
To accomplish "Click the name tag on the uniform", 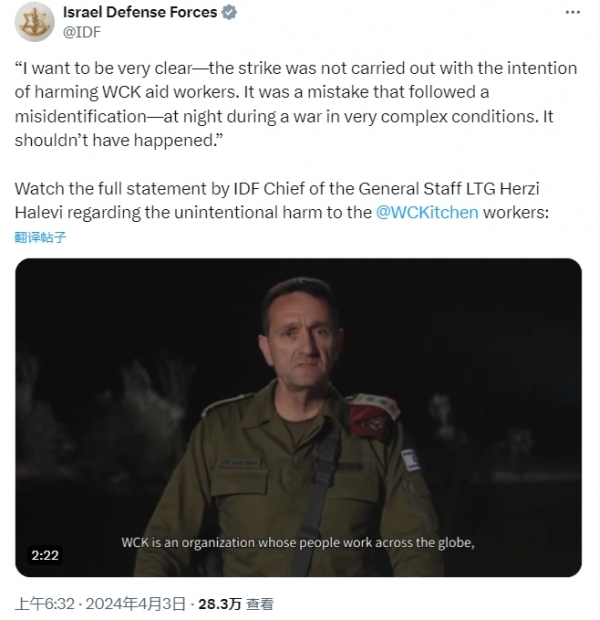I will pyautogui.click(x=240, y=463).
